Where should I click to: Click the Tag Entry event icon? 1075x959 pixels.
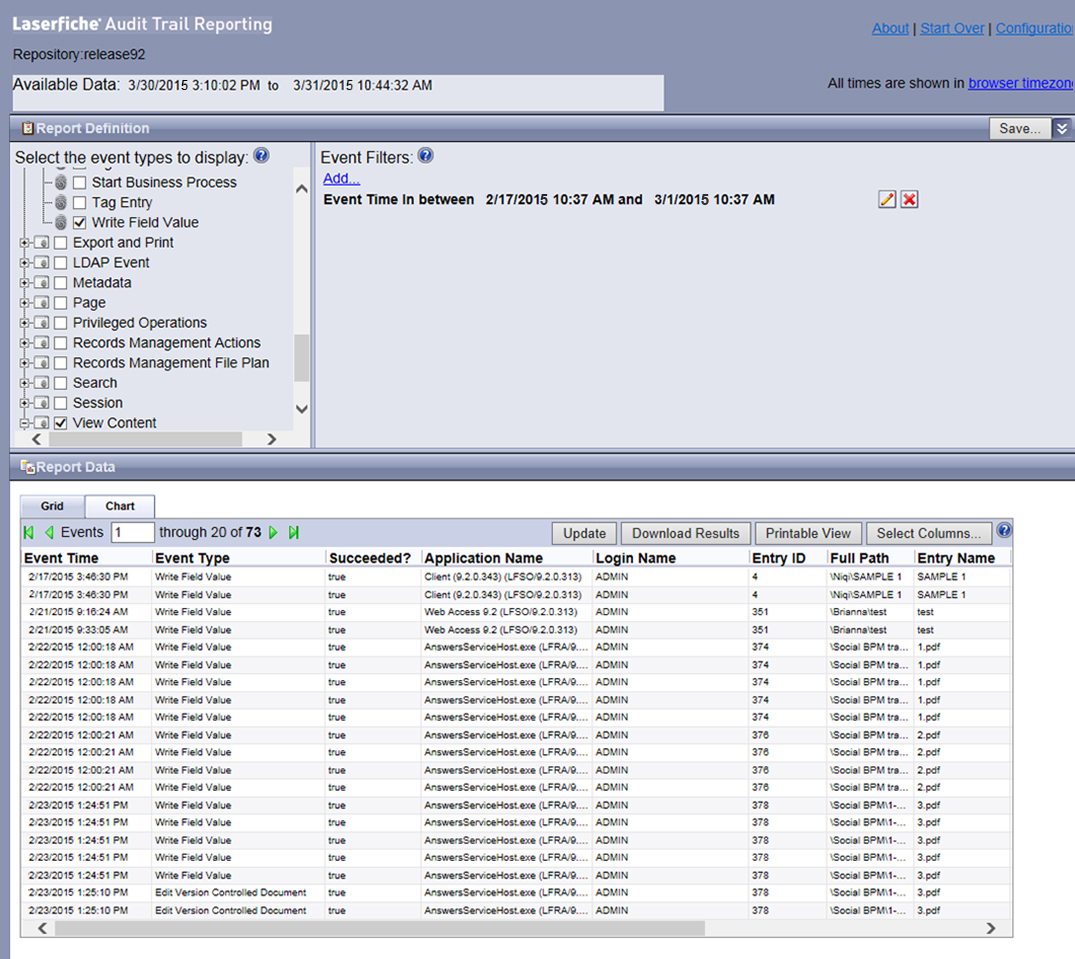click(61, 202)
